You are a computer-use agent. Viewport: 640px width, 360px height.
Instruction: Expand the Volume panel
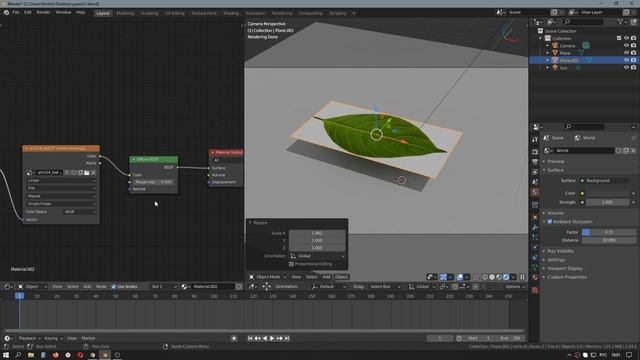556,213
